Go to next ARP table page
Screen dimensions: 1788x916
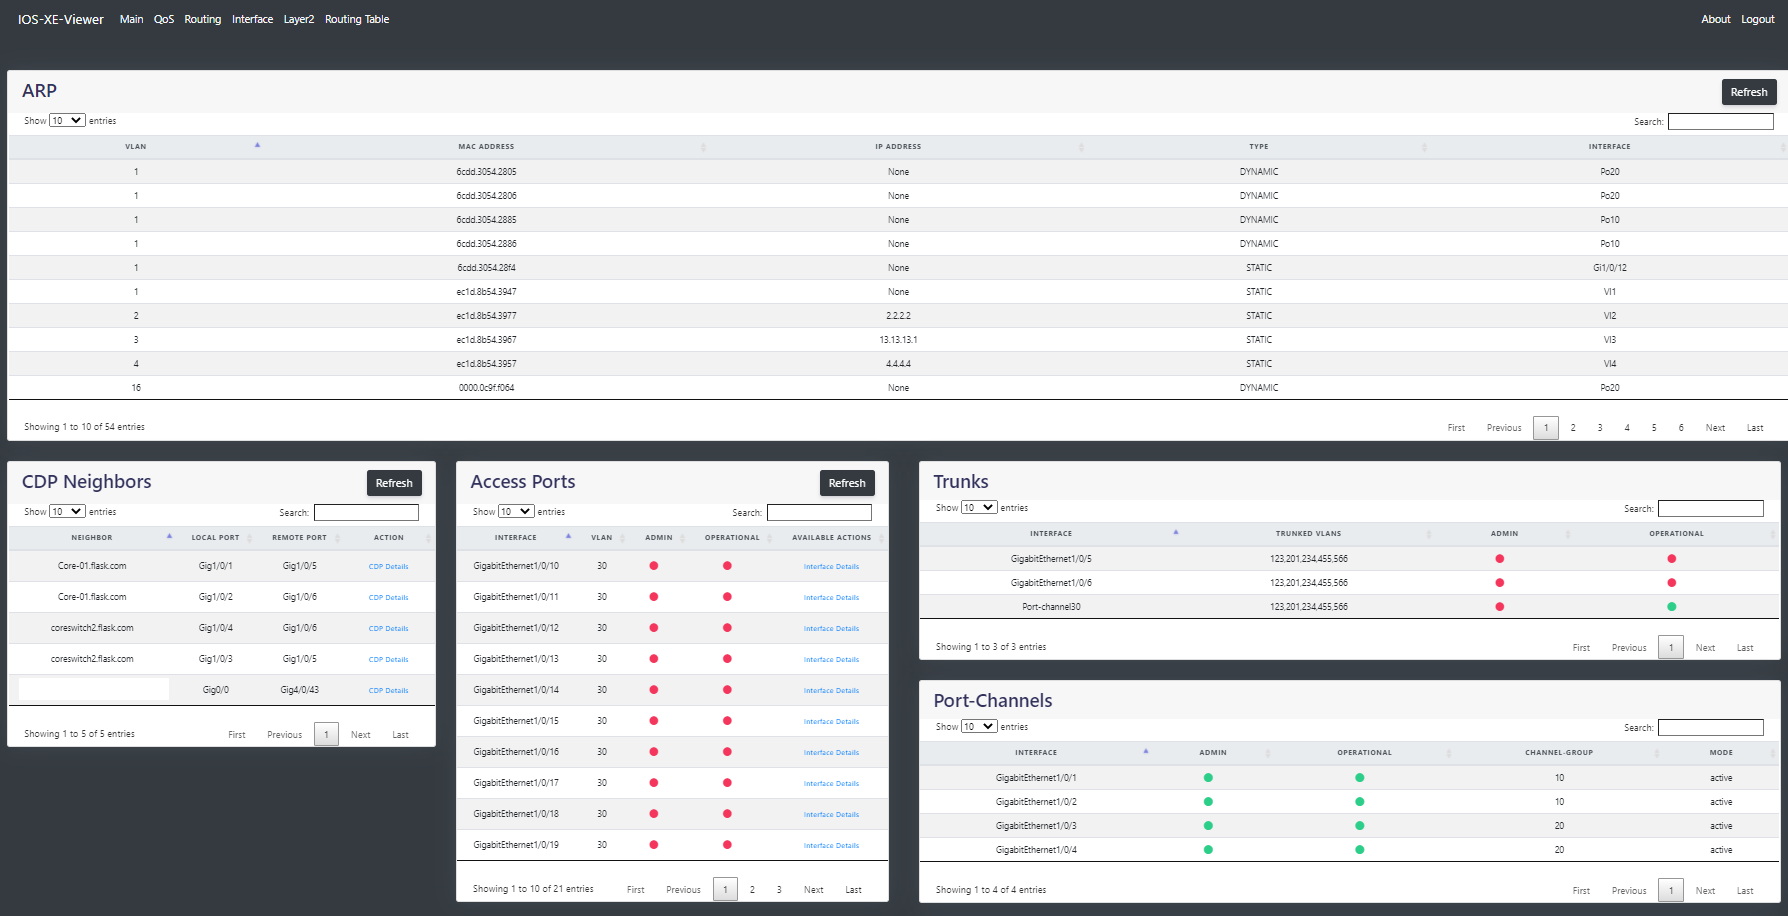(1715, 428)
